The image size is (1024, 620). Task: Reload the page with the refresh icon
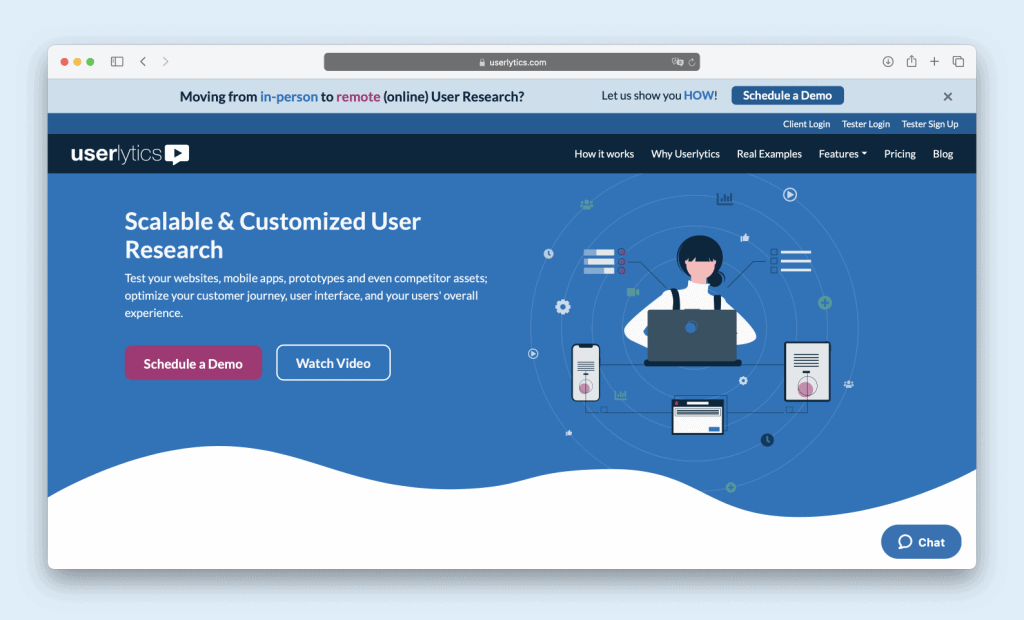click(x=692, y=62)
